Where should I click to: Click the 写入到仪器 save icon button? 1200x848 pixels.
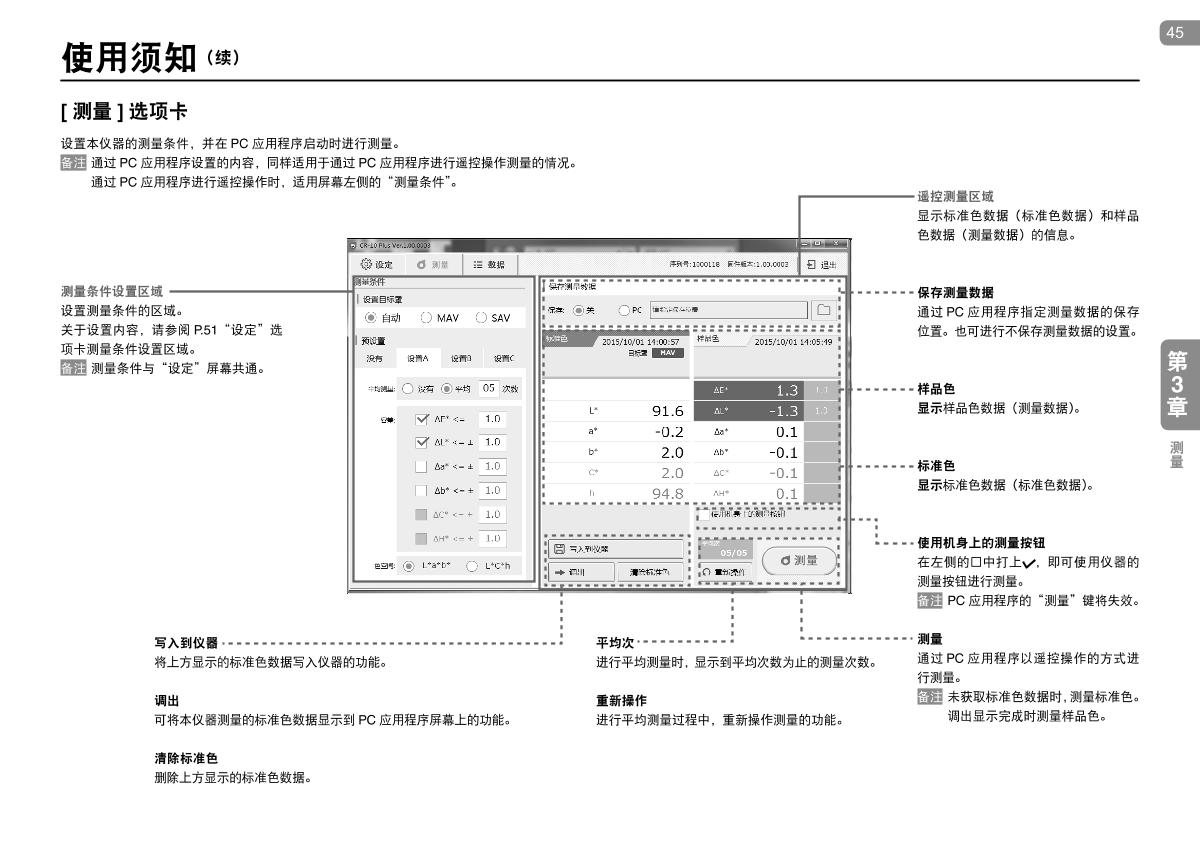tap(616, 548)
